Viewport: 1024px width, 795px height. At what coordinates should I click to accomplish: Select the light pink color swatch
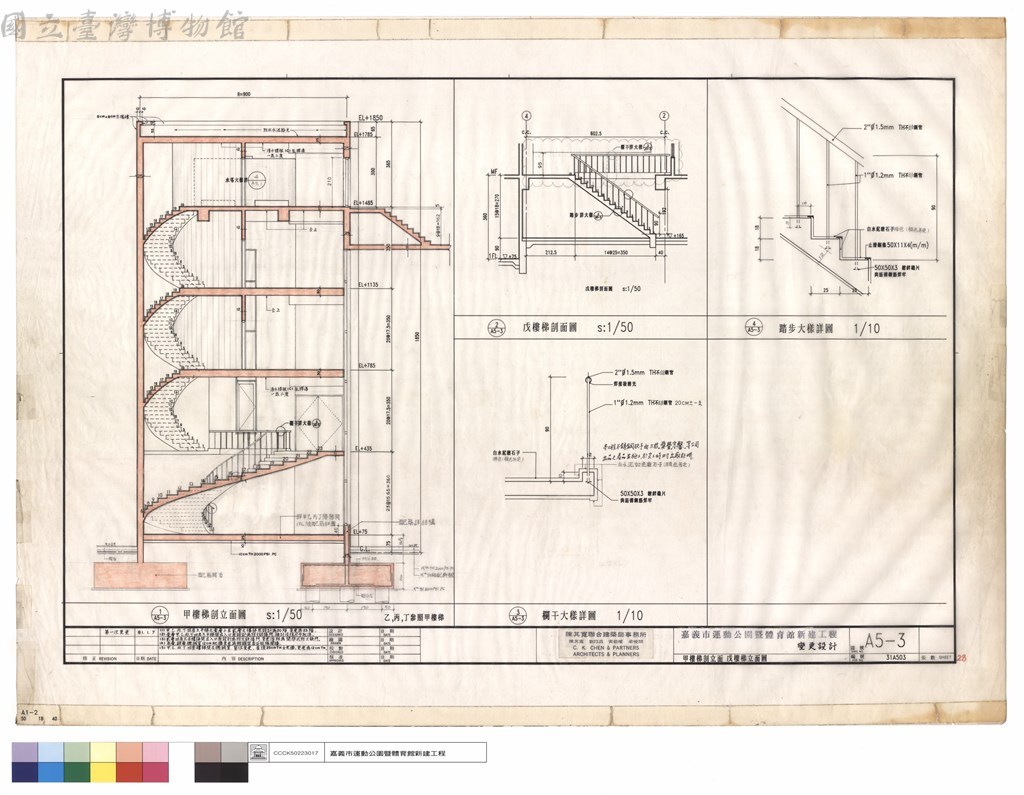tap(155, 752)
